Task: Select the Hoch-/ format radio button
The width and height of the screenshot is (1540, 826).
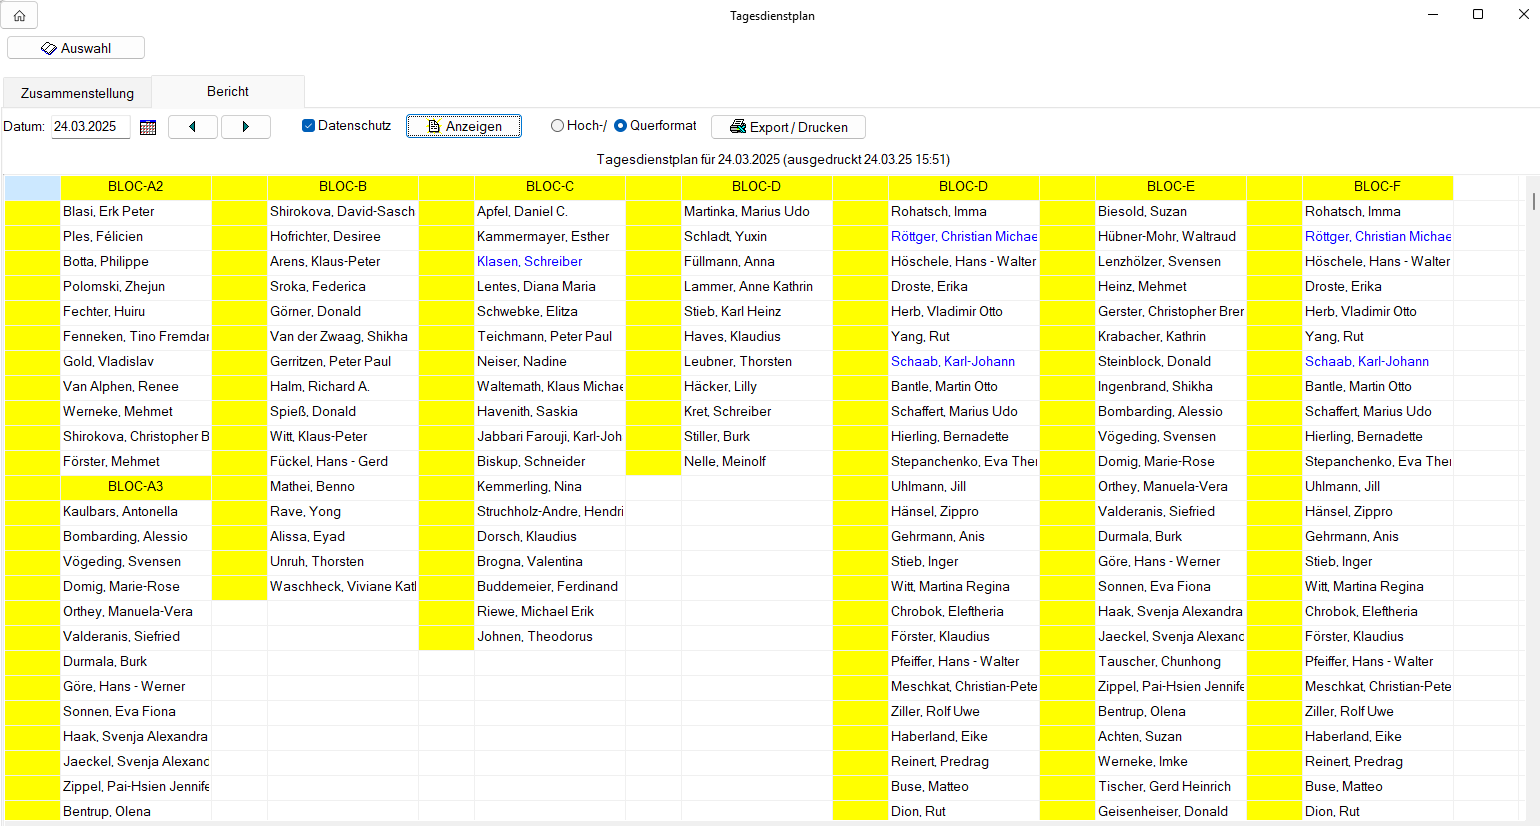Action: [558, 126]
